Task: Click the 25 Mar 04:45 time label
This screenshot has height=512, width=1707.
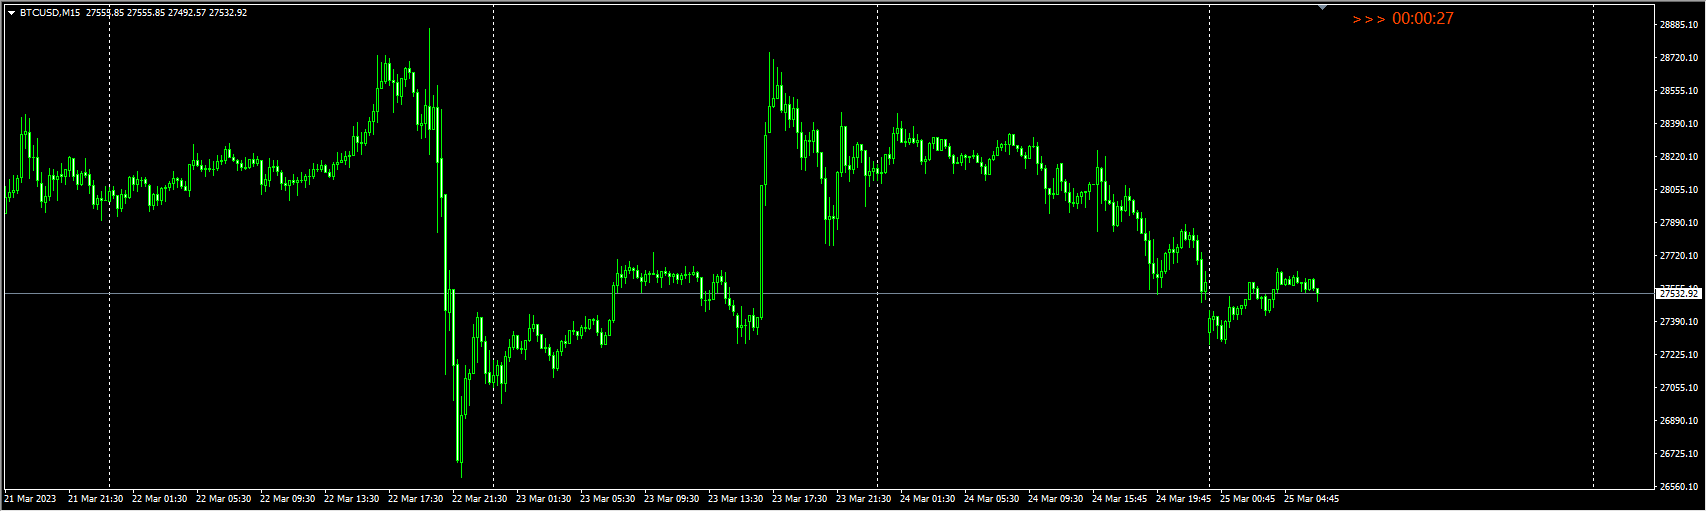Action: click(x=1311, y=499)
